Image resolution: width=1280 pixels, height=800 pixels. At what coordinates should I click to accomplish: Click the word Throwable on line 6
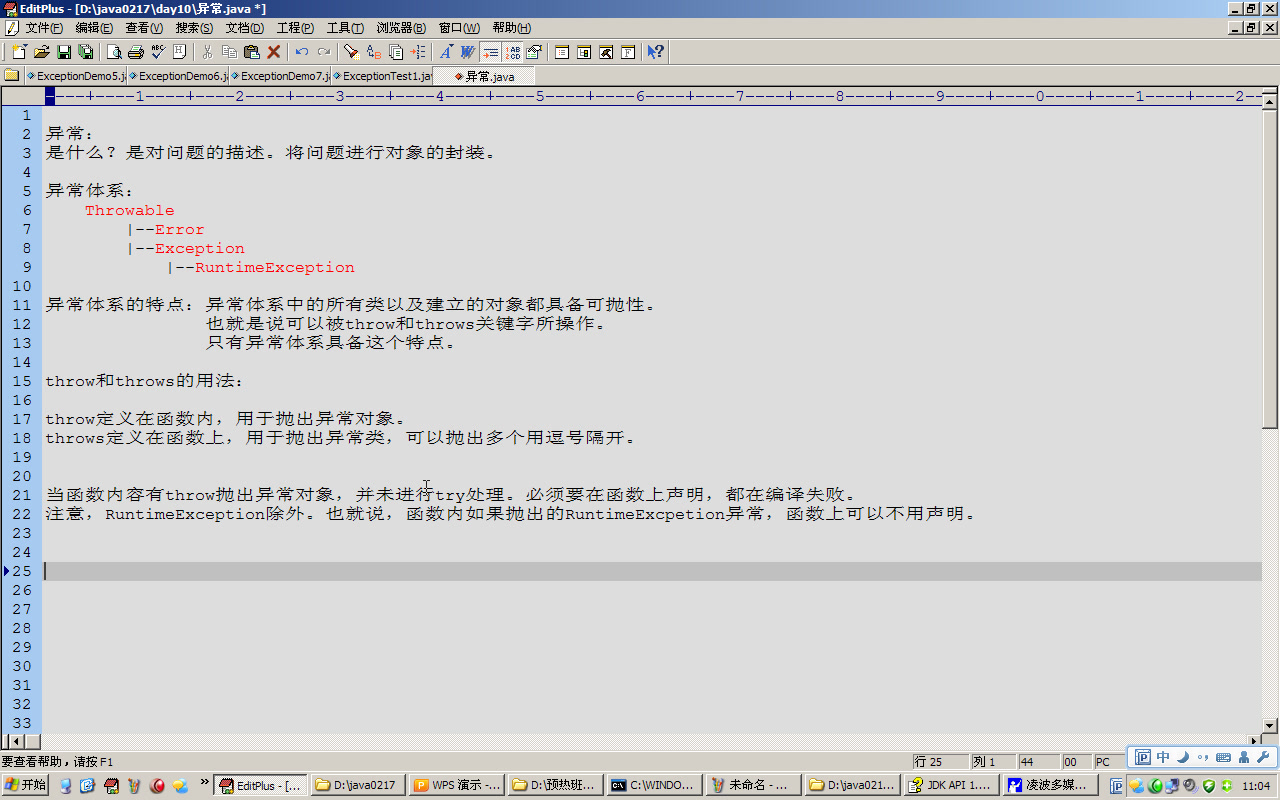tap(130, 211)
